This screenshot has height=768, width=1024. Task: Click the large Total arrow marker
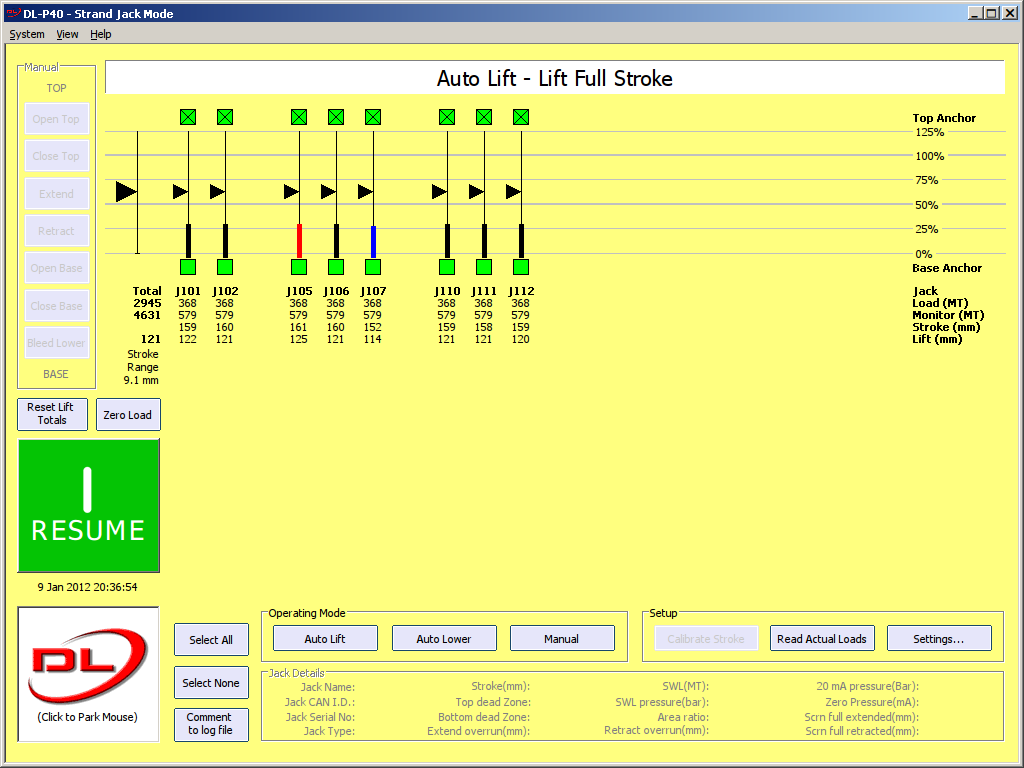pyautogui.click(x=126, y=191)
